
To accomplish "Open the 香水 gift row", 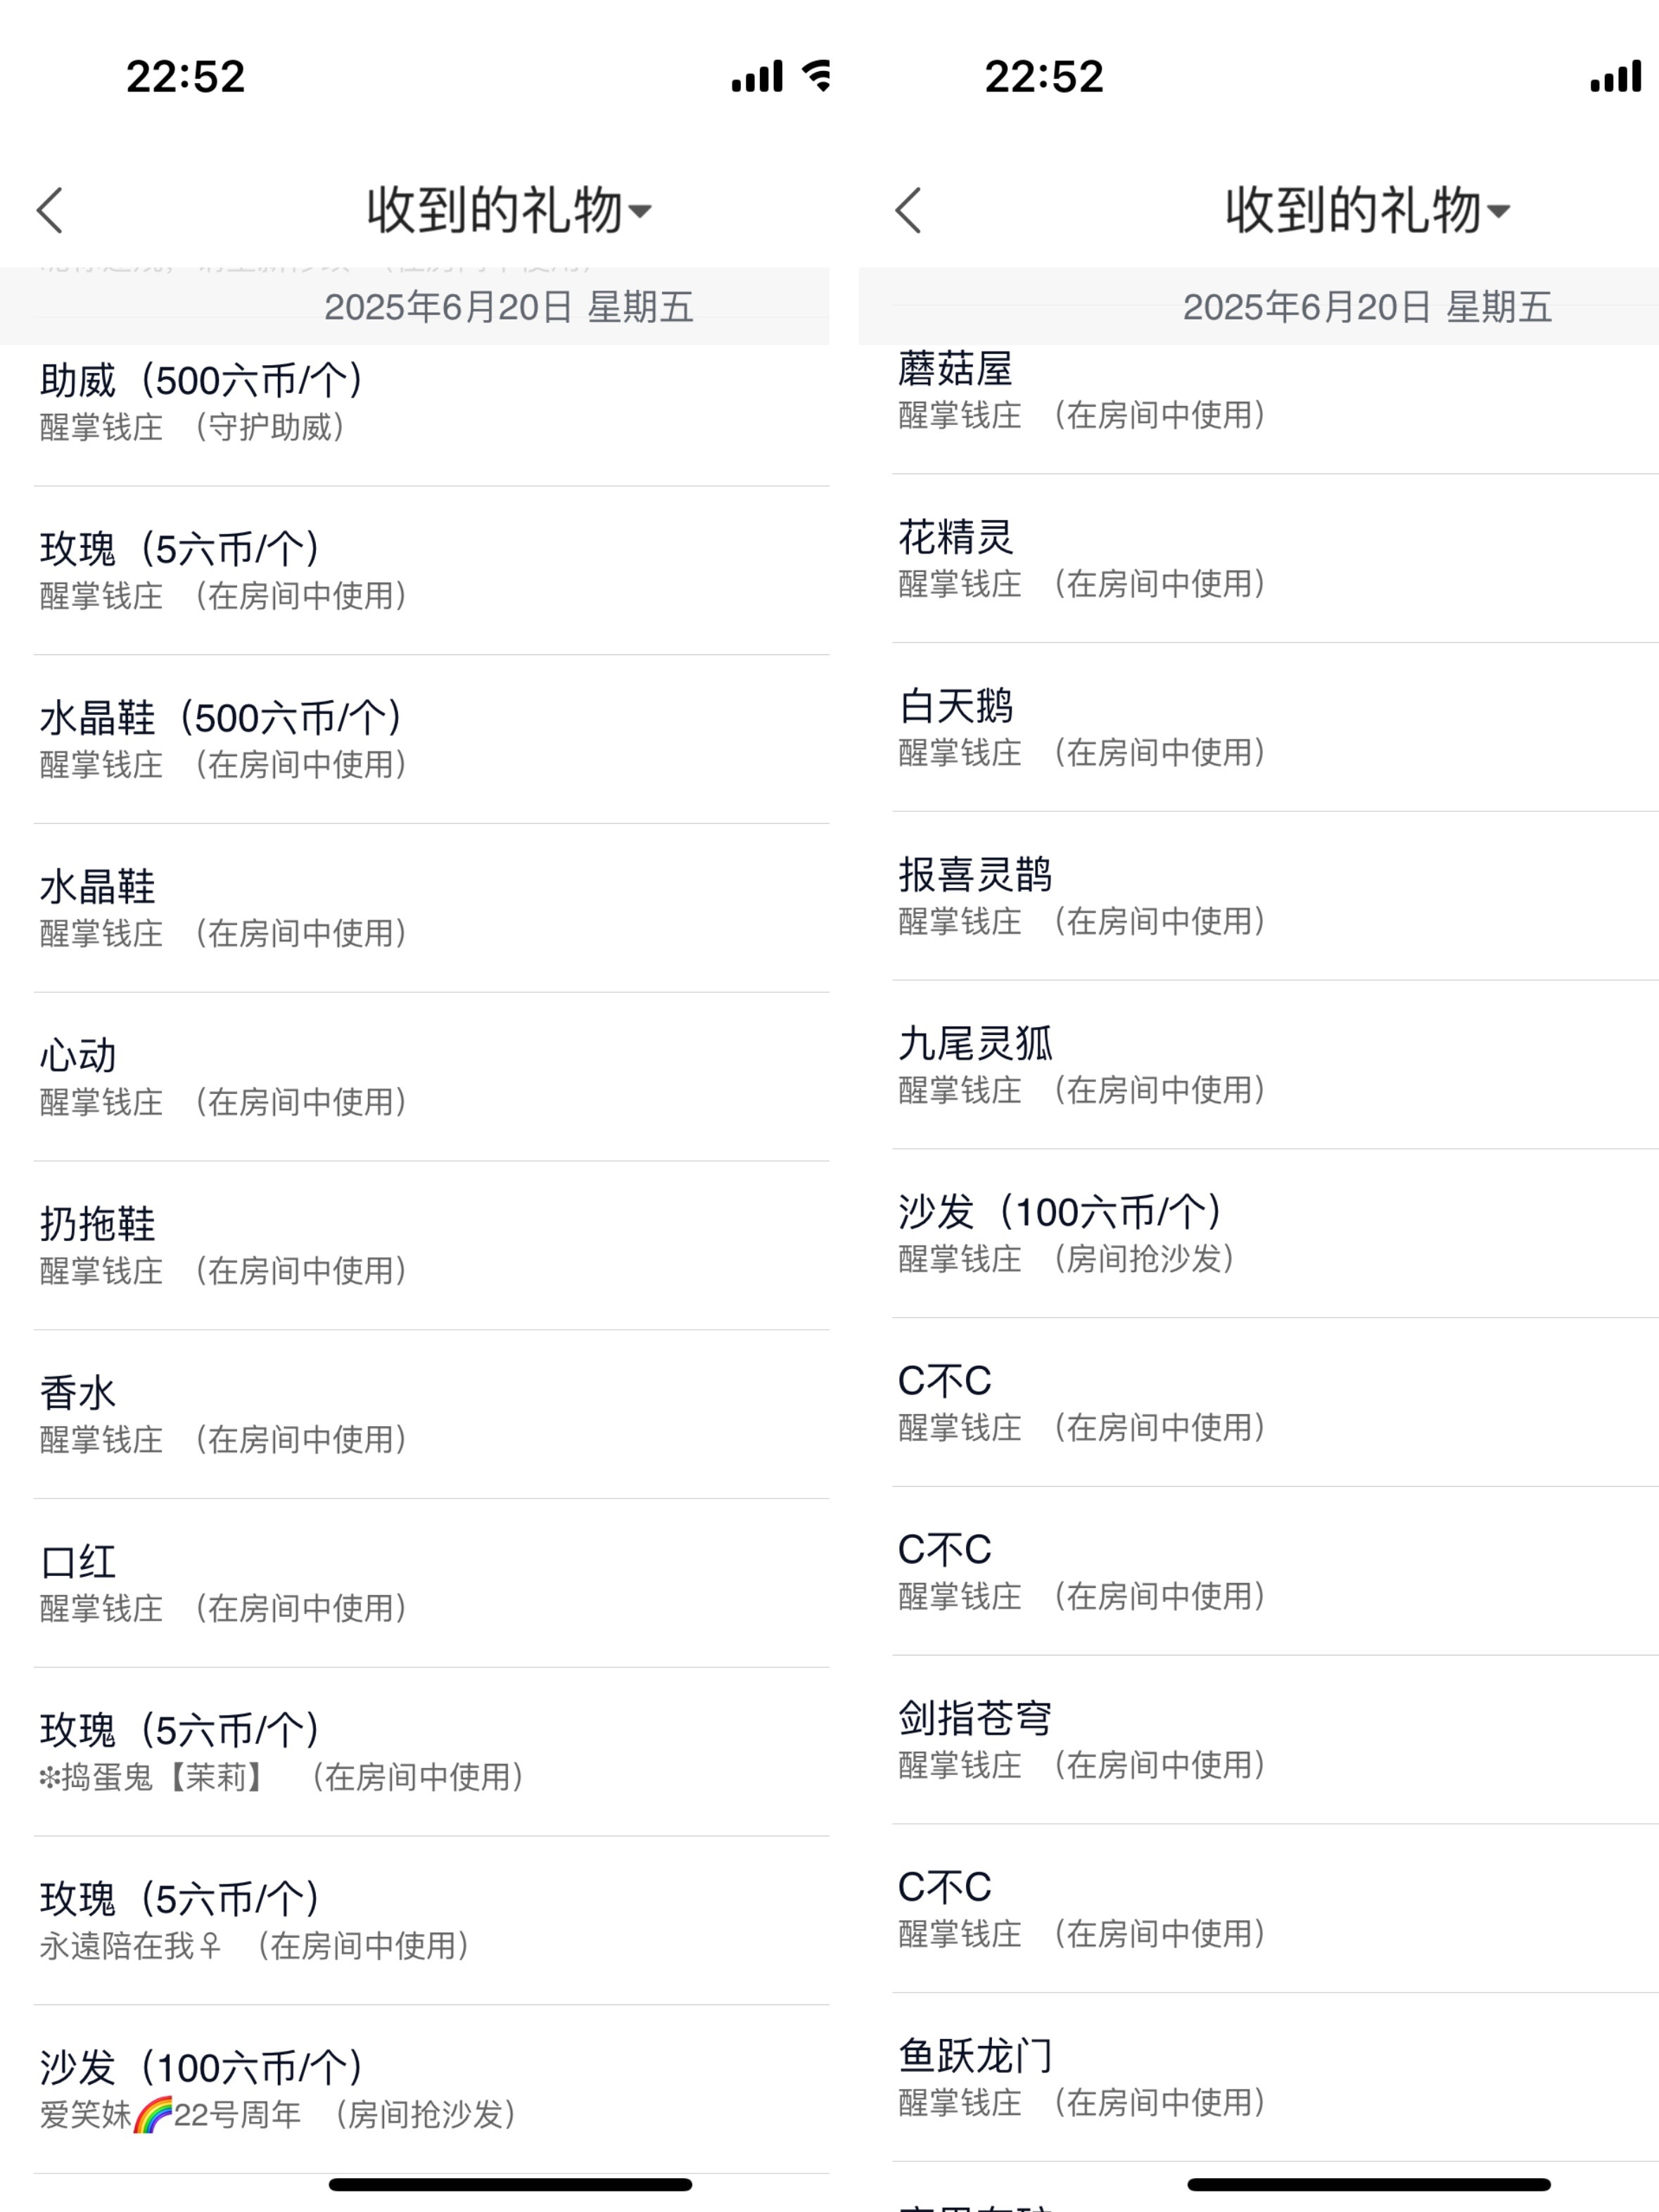I will pos(431,1415).
